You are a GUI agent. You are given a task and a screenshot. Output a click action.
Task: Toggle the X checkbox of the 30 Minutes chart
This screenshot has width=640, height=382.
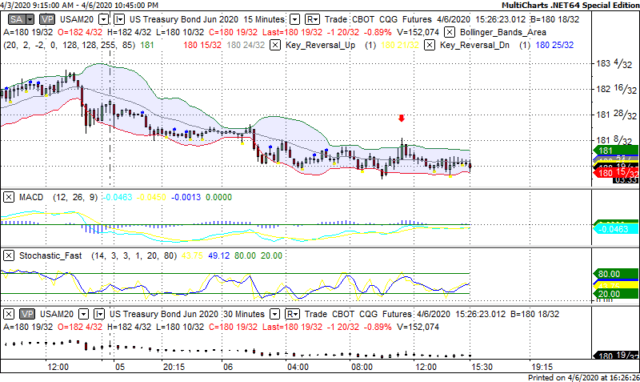coord(9,314)
